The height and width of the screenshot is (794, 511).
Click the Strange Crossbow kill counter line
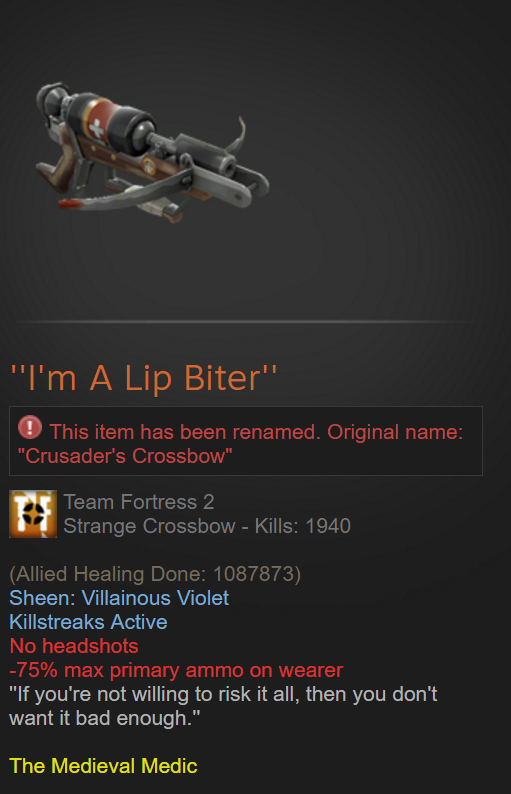click(207, 526)
